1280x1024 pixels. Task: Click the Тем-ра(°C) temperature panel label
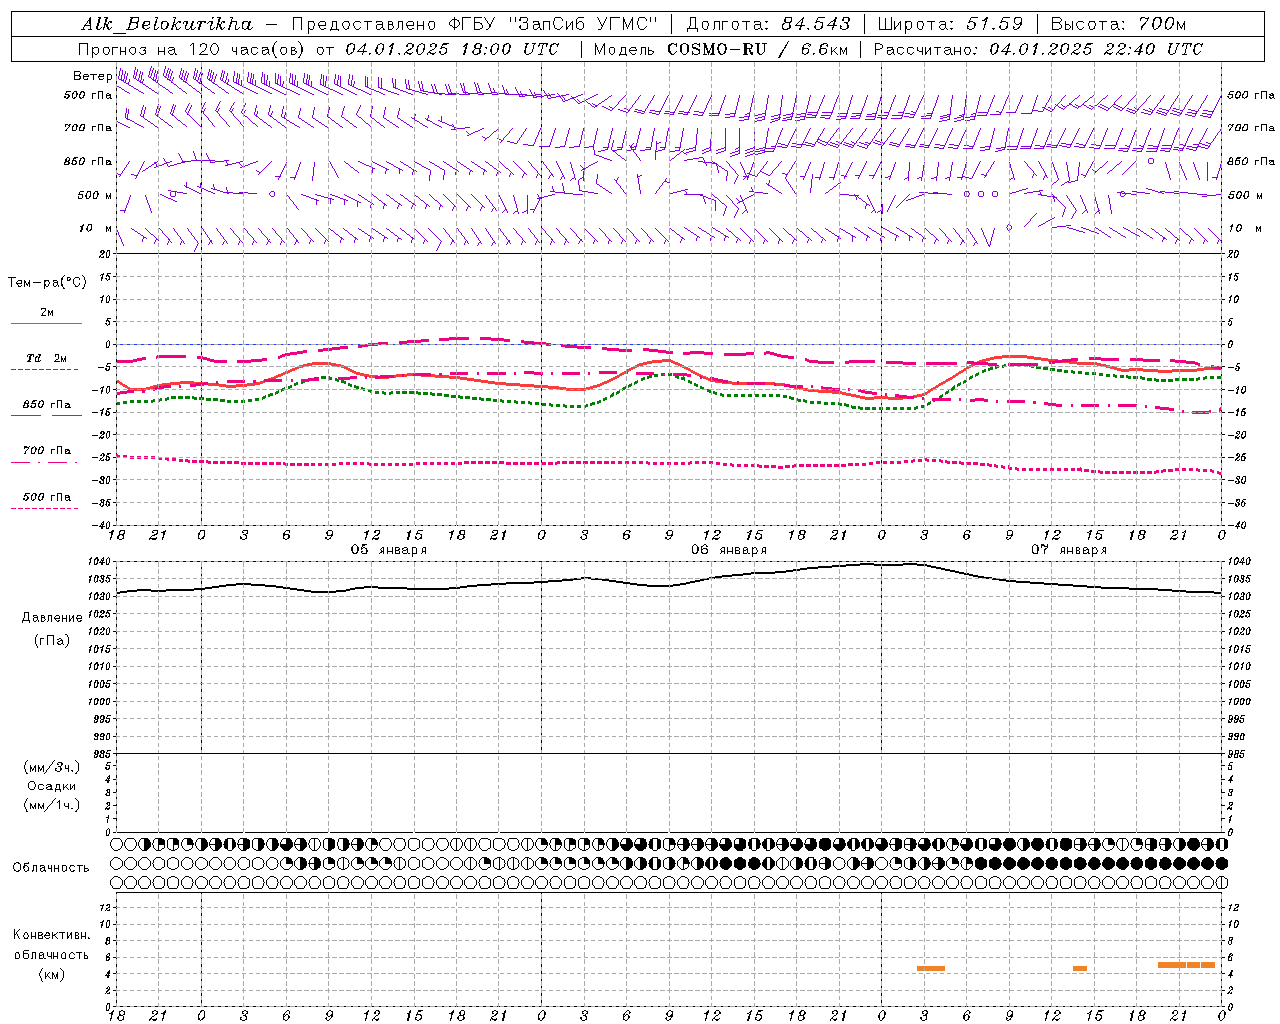coord(47,283)
